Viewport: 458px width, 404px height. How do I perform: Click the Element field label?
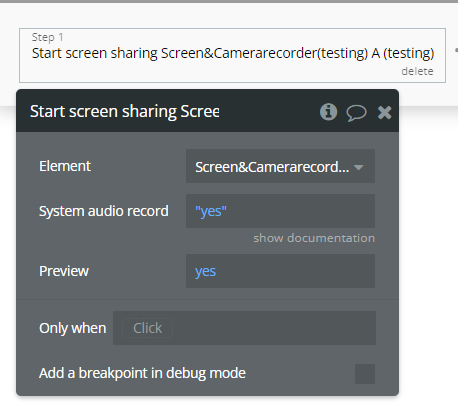65,166
